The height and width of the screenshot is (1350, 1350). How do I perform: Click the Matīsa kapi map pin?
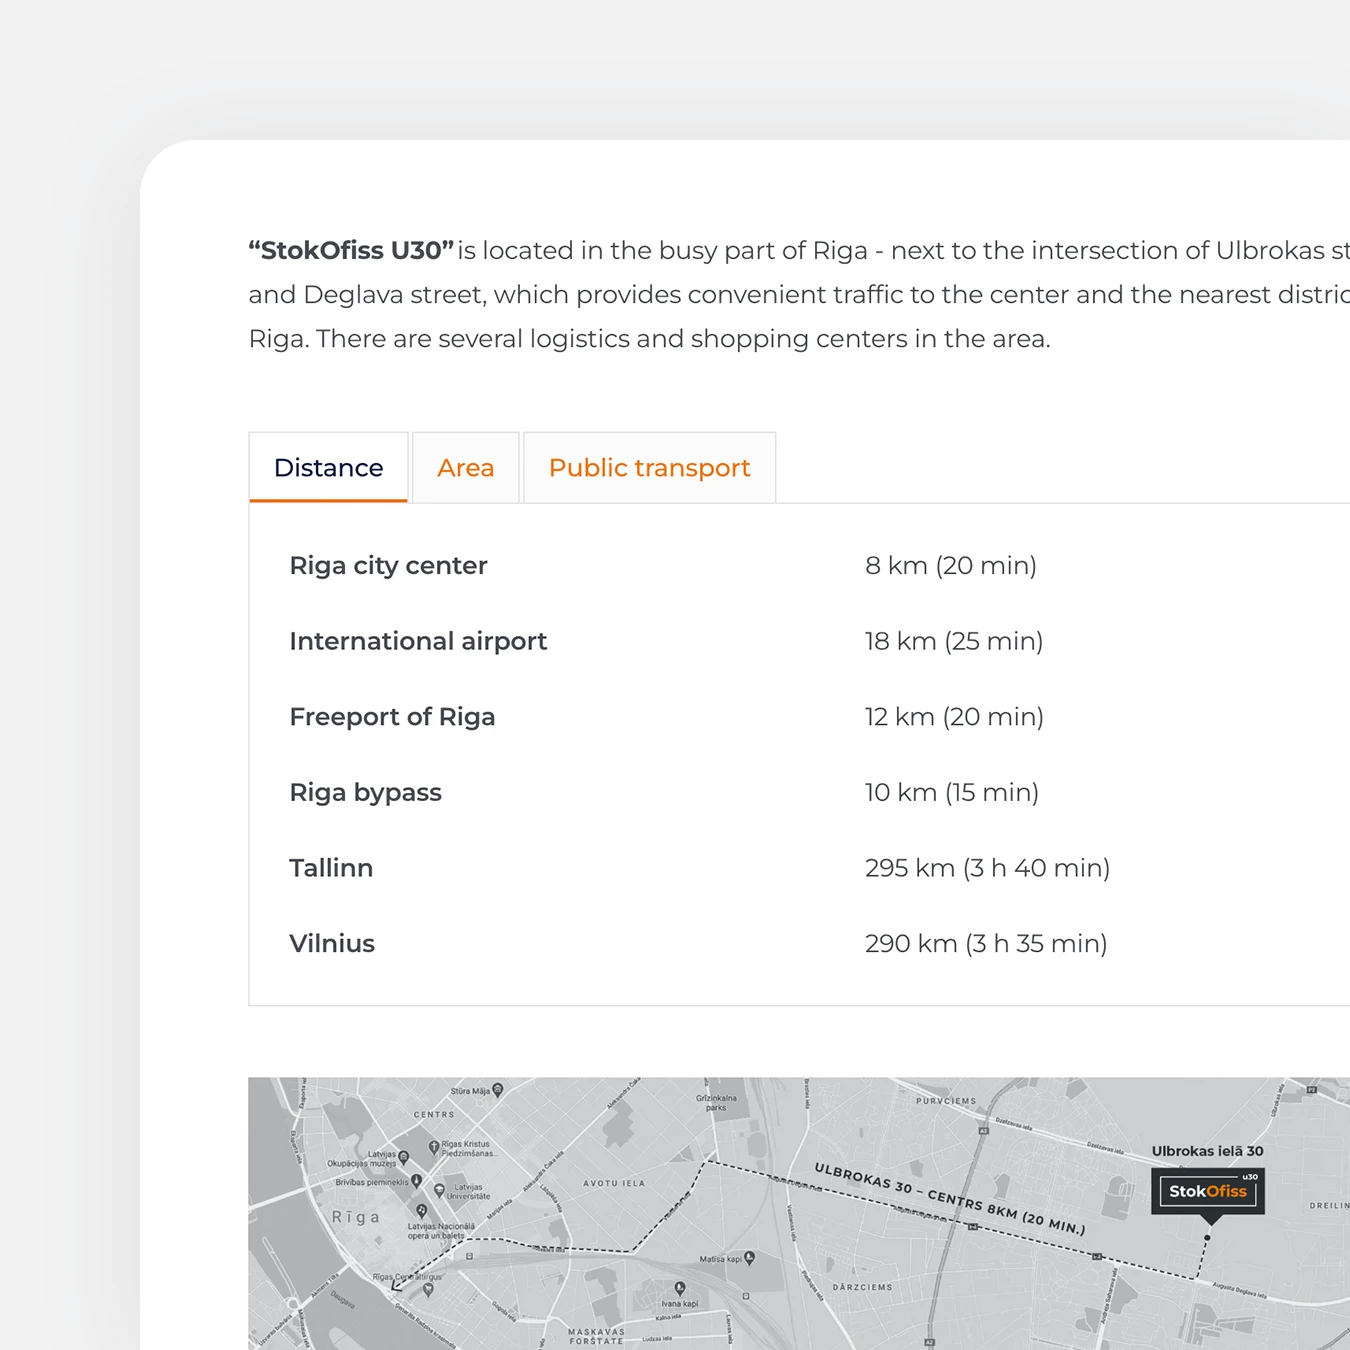[x=750, y=1258]
